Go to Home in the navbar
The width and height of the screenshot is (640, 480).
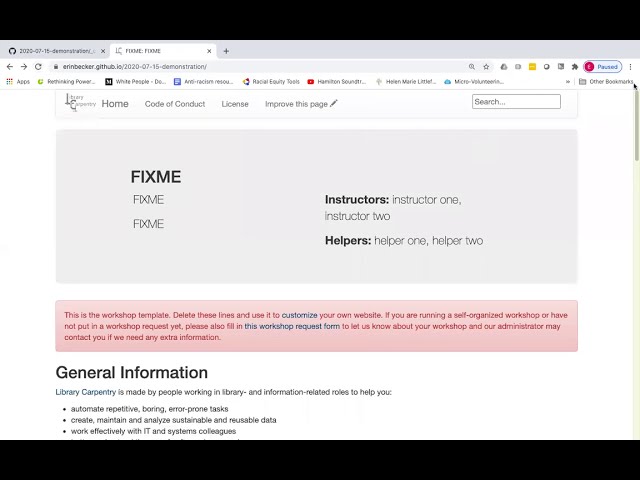(115, 104)
